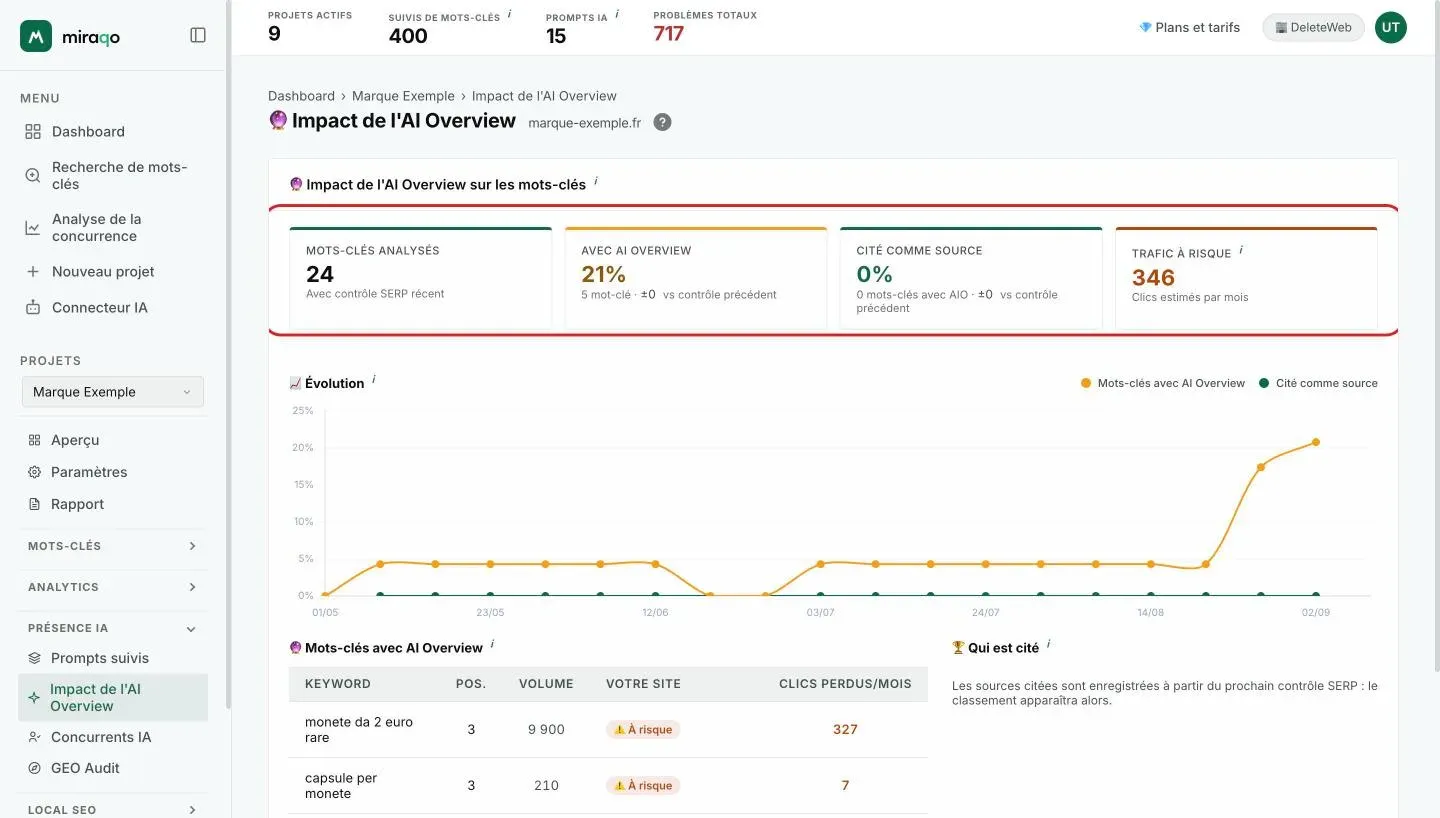Click the Paramètres gear icon
The height and width of the screenshot is (818, 1440).
(34, 472)
